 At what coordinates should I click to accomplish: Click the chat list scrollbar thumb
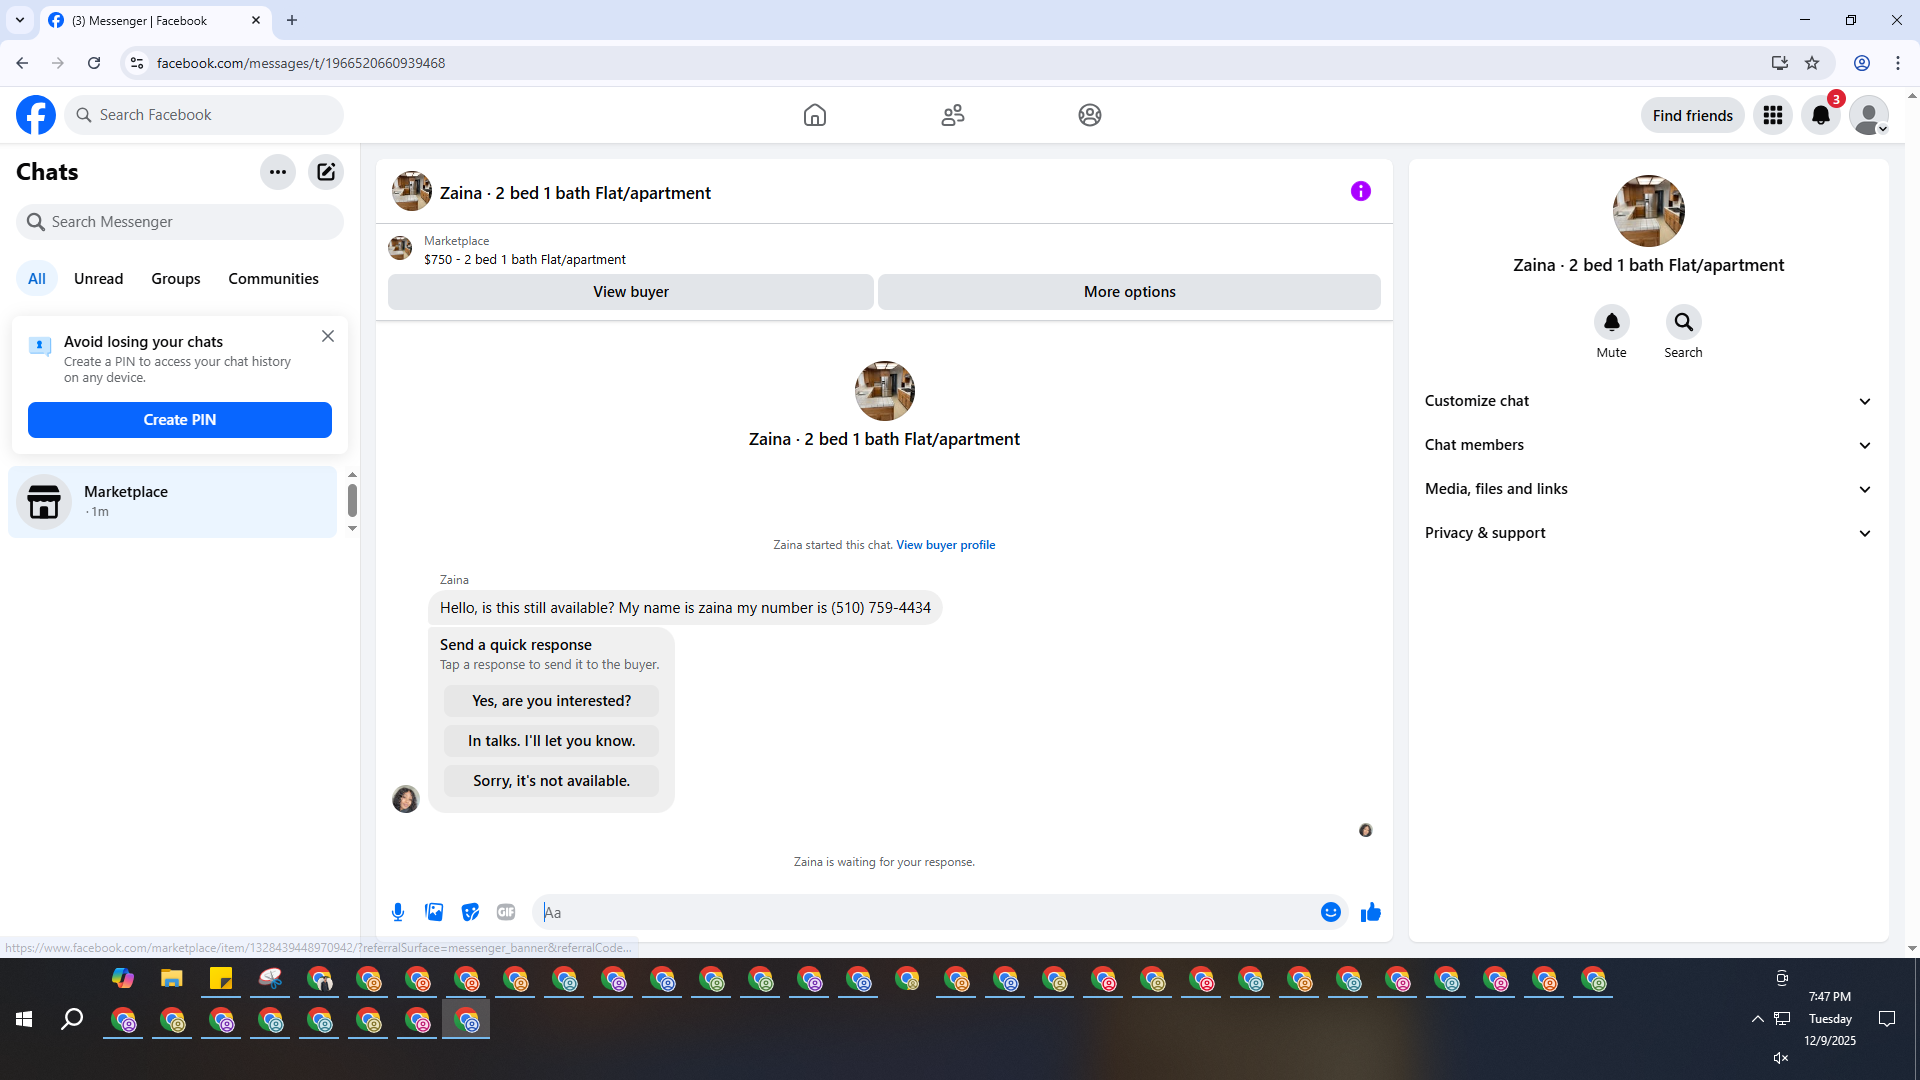point(352,499)
